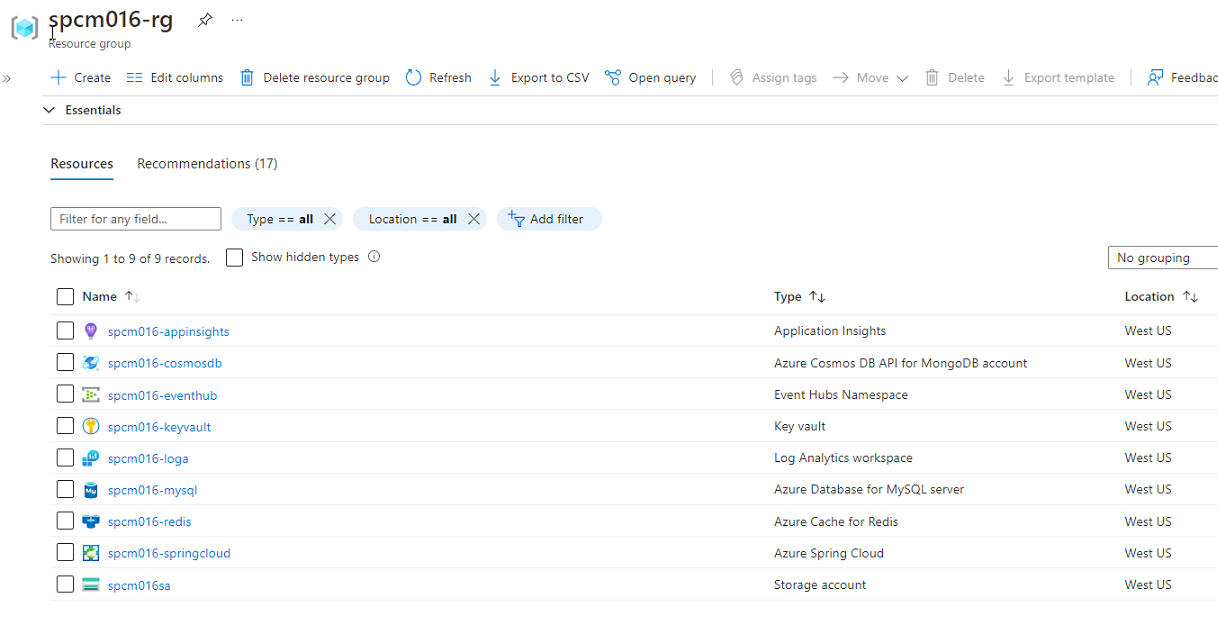This screenshot has height=624, width=1218.
Task: Open spcm016-springcloud resource
Action: (x=169, y=554)
